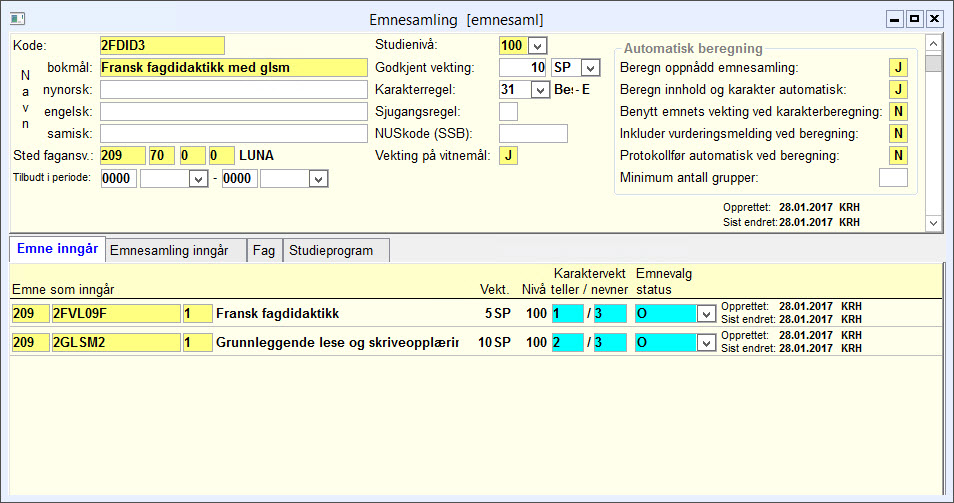
Task: Click scroll up arrow in upper panel
Action: (x=933, y=44)
